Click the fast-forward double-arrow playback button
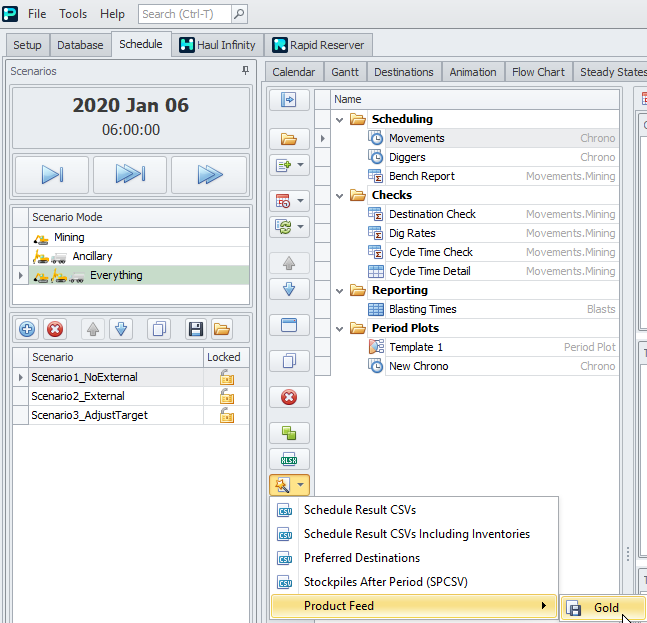 [x=130, y=175]
